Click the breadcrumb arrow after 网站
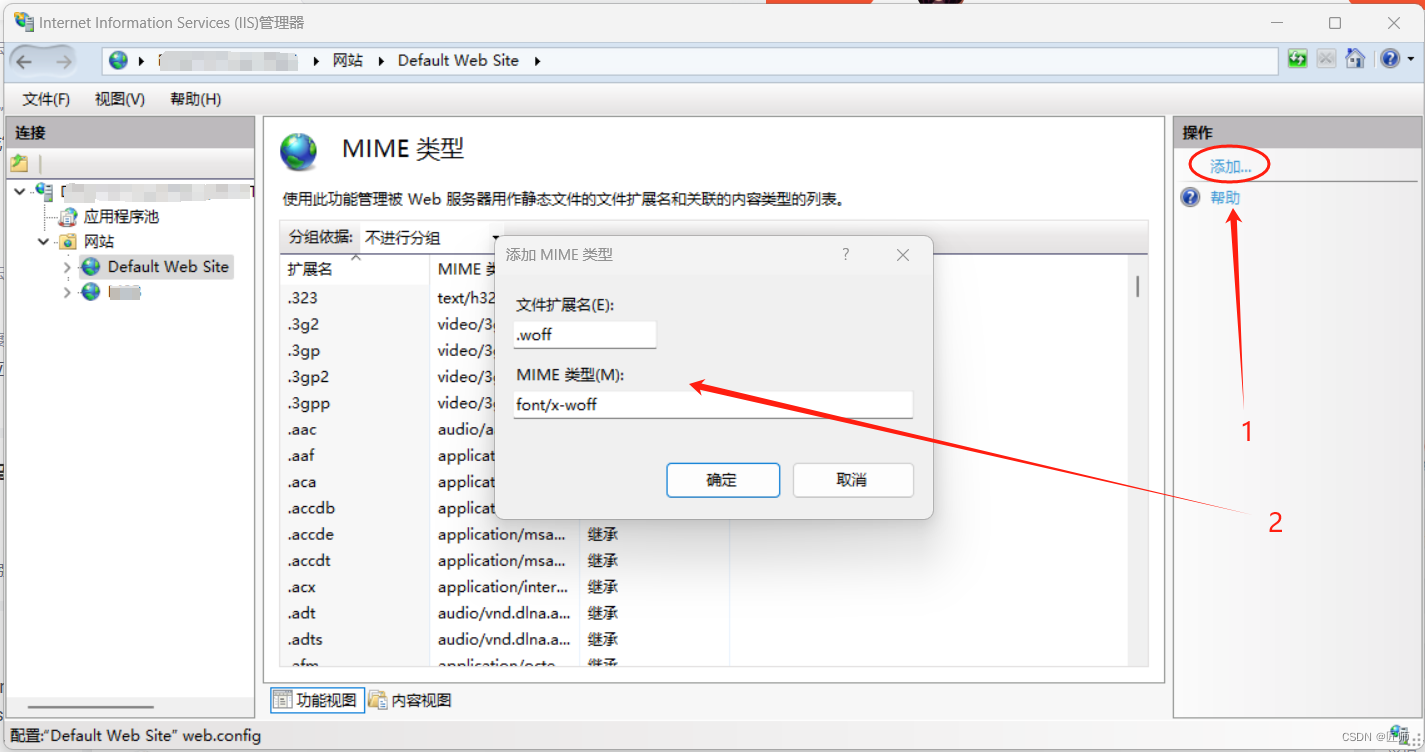This screenshot has width=1425, height=752. point(381,61)
